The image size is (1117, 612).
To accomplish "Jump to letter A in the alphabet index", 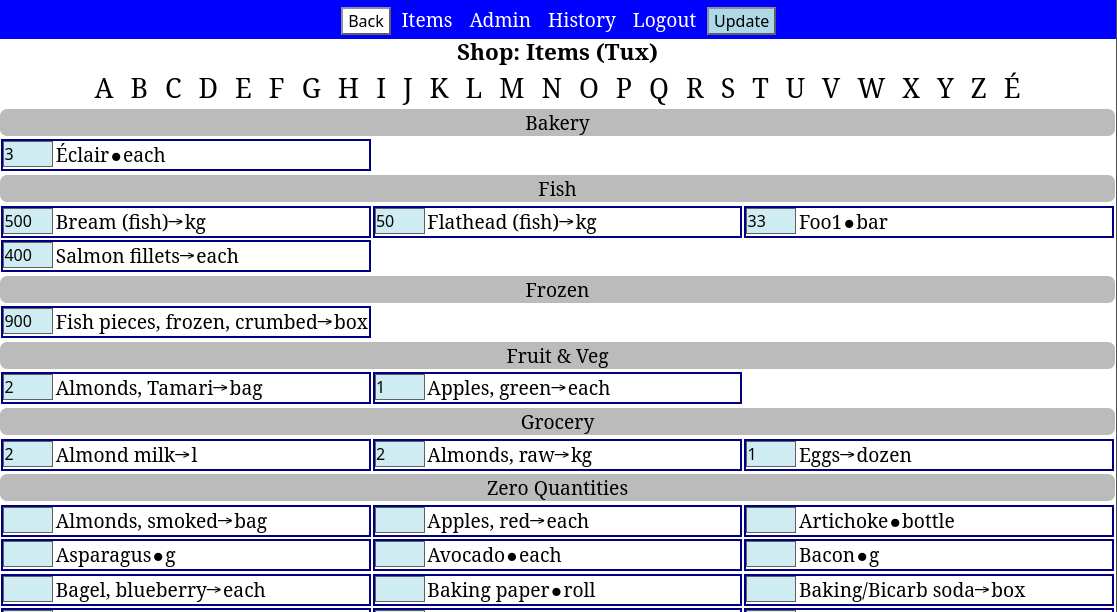I will pos(103,89).
